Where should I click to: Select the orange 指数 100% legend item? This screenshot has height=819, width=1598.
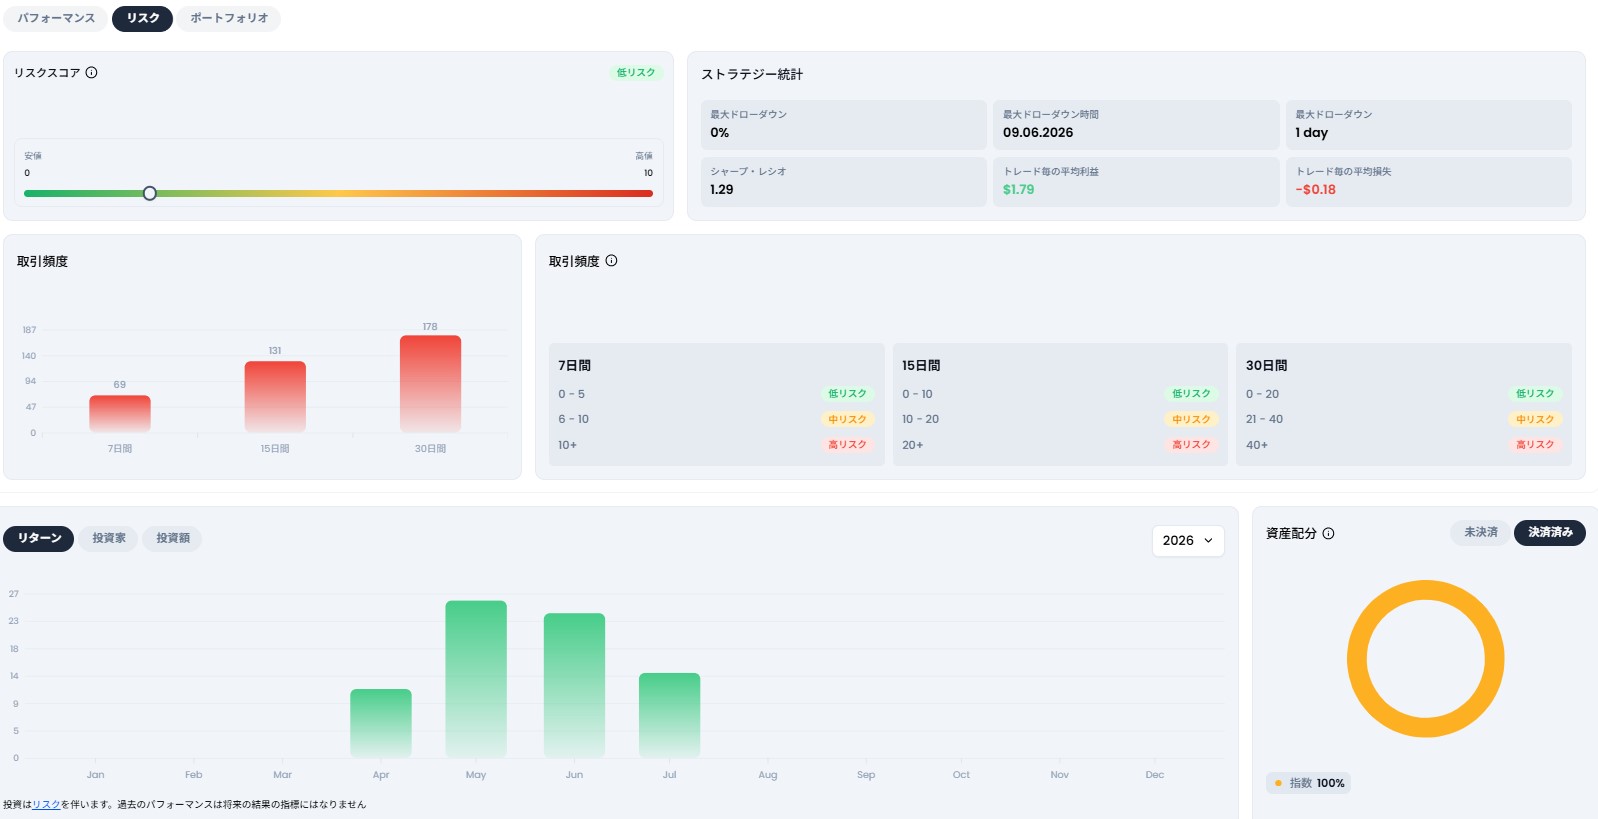click(1309, 783)
